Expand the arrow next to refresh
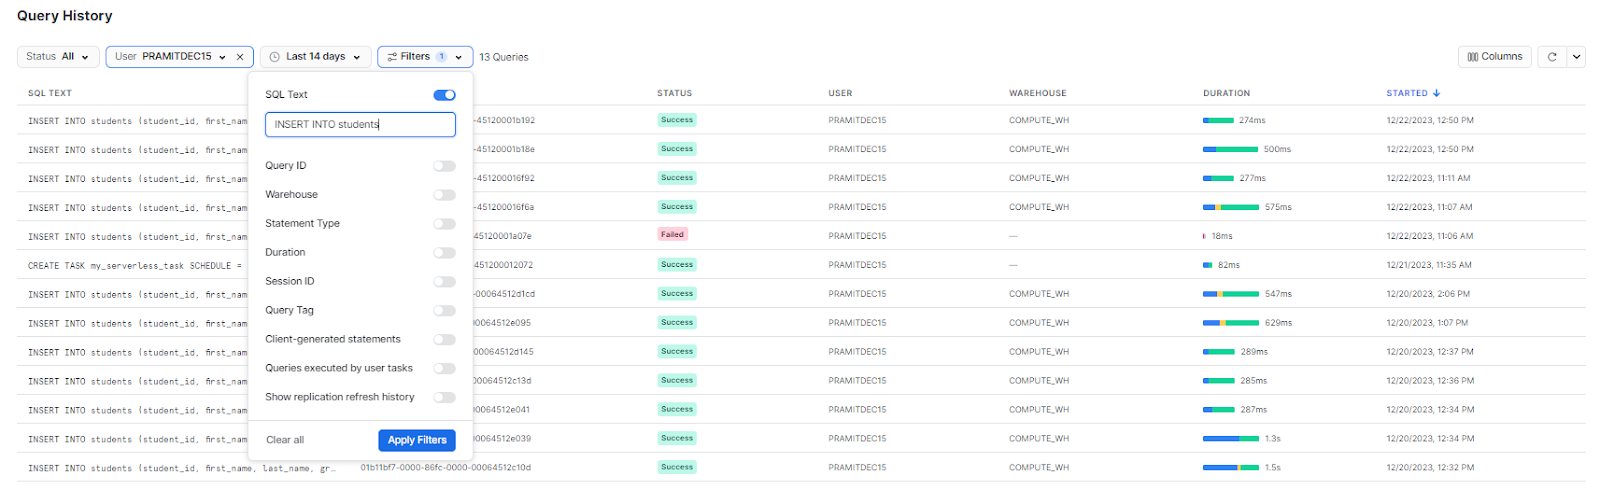The height and width of the screenshot is (504, 1600). click(x=1576, y=57)
